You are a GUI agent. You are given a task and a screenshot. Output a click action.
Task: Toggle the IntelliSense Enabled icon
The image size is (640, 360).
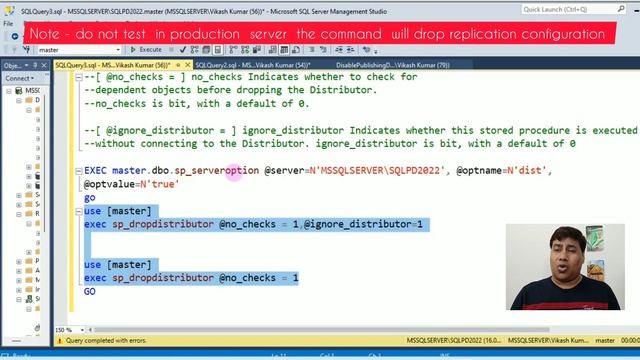[x=218, y=50]
